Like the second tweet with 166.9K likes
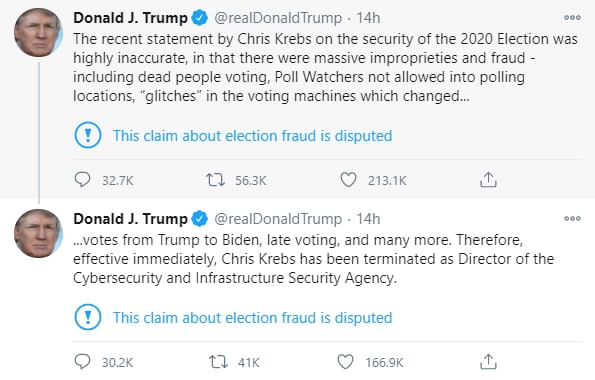The width and height of the screenshot is (595, 380). click(x=345, y=362)
